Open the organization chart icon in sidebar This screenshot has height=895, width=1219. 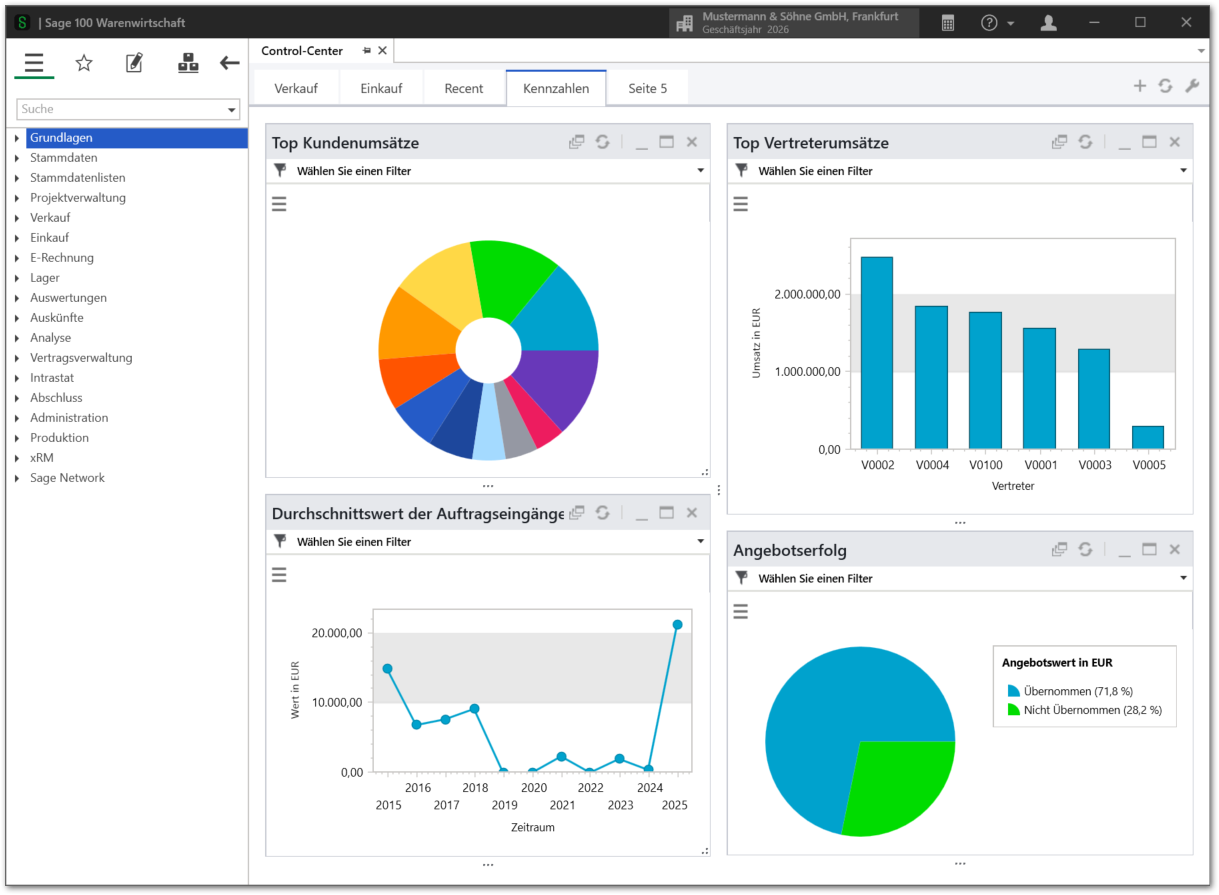[188, 63]
